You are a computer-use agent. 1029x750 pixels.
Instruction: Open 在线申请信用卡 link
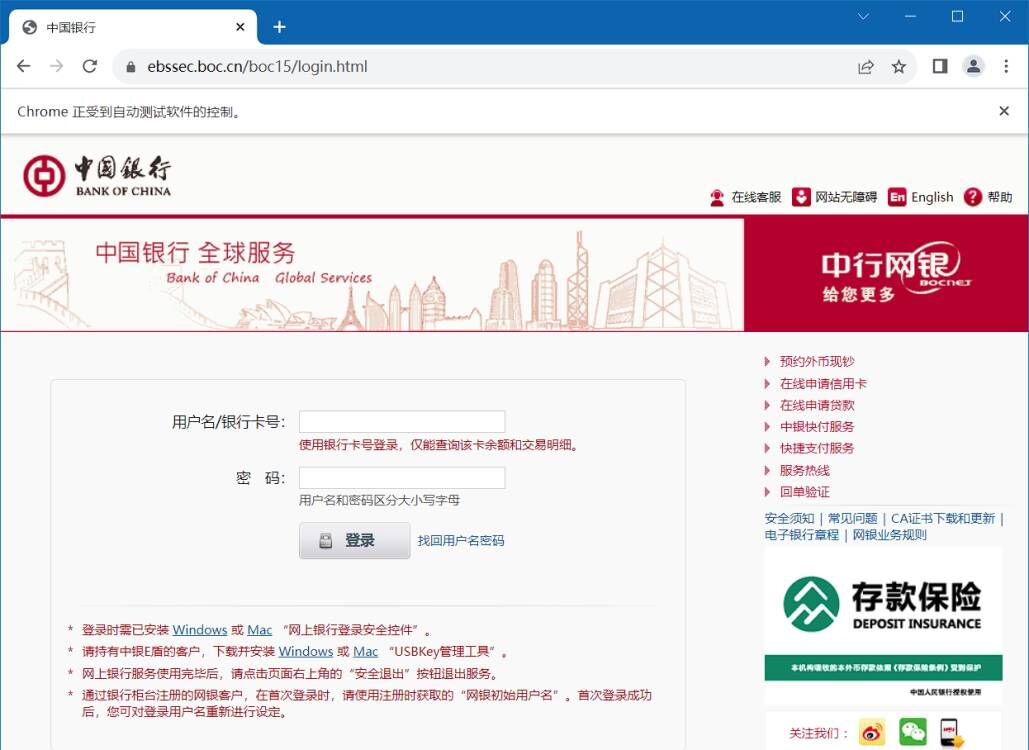click(x=823, y=384)
